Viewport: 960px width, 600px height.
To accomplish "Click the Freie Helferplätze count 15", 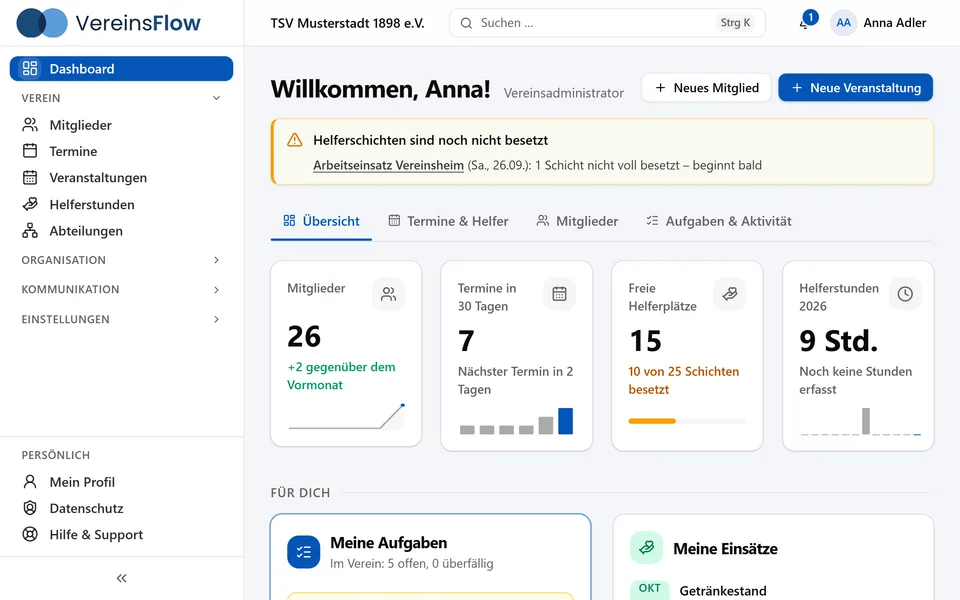I will [645, 340].
